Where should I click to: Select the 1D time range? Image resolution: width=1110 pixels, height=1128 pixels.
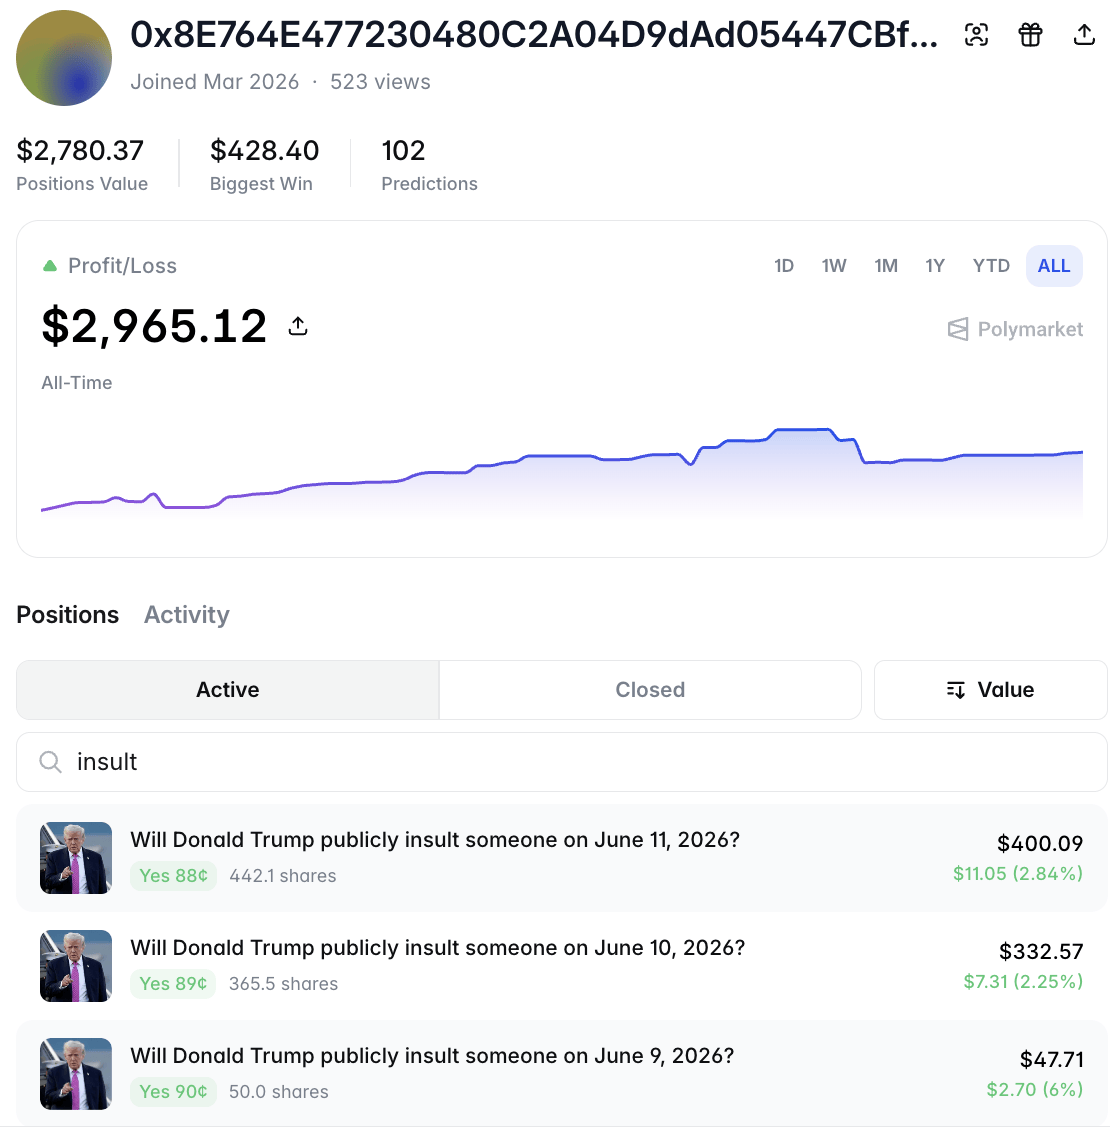click(x=783, y=266)
